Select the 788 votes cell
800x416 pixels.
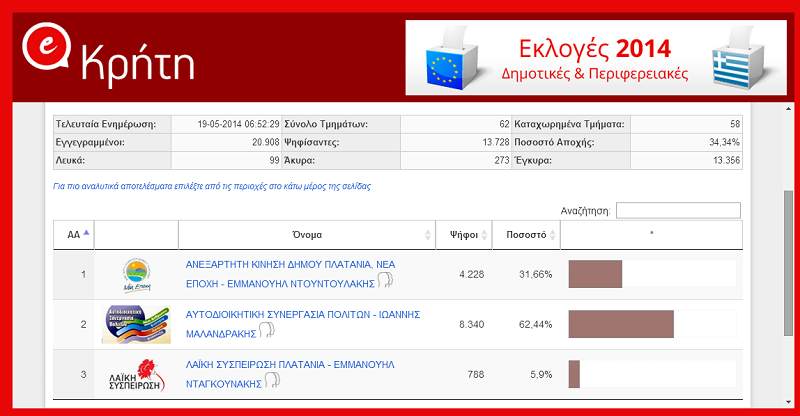tap(476, 374)
